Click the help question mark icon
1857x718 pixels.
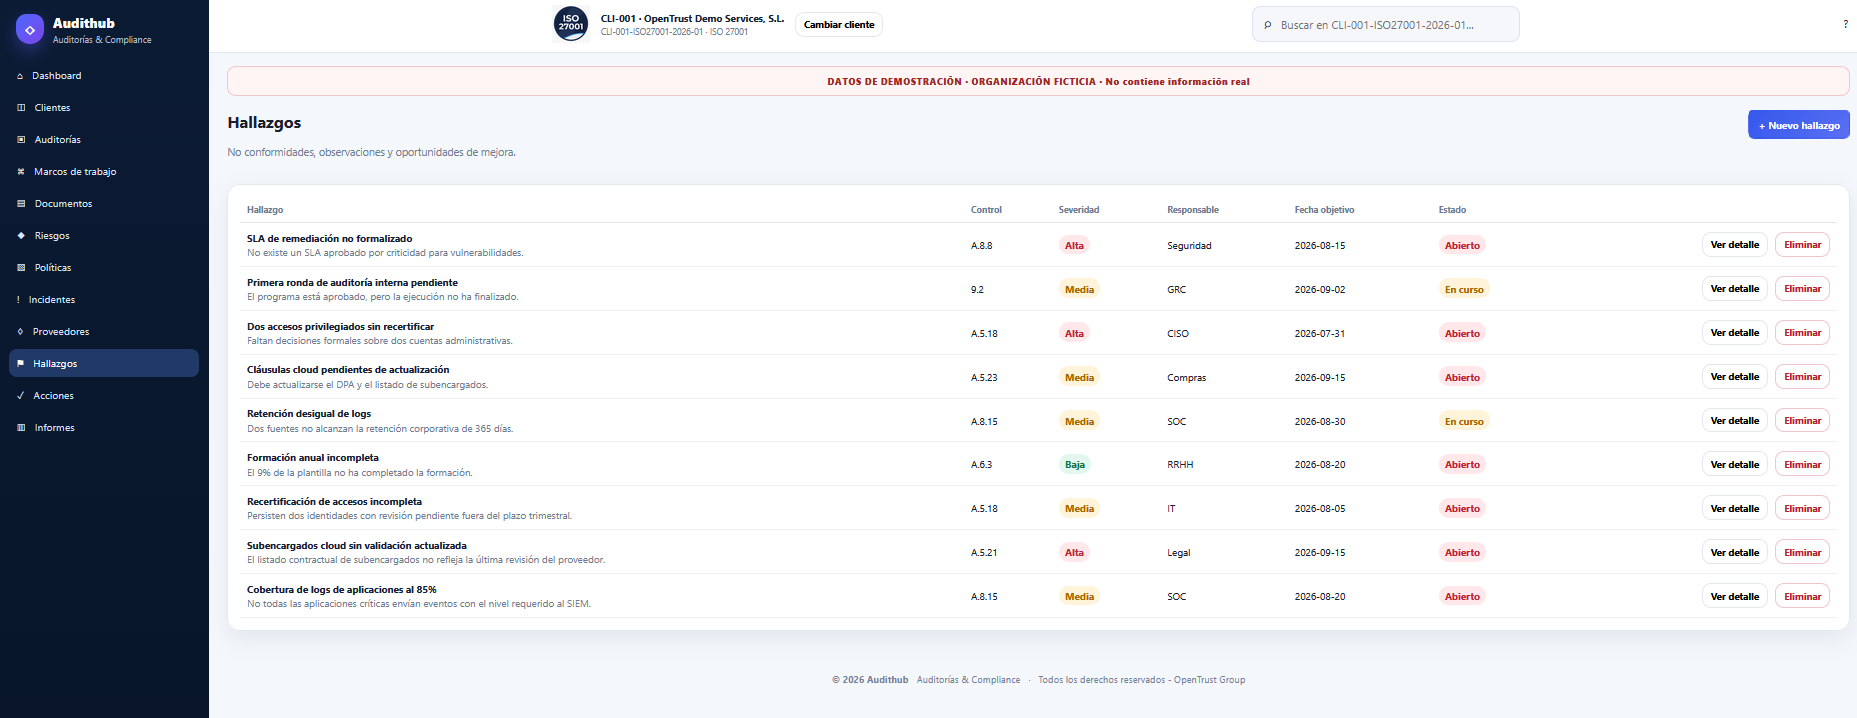click(x=1845, y=24)
